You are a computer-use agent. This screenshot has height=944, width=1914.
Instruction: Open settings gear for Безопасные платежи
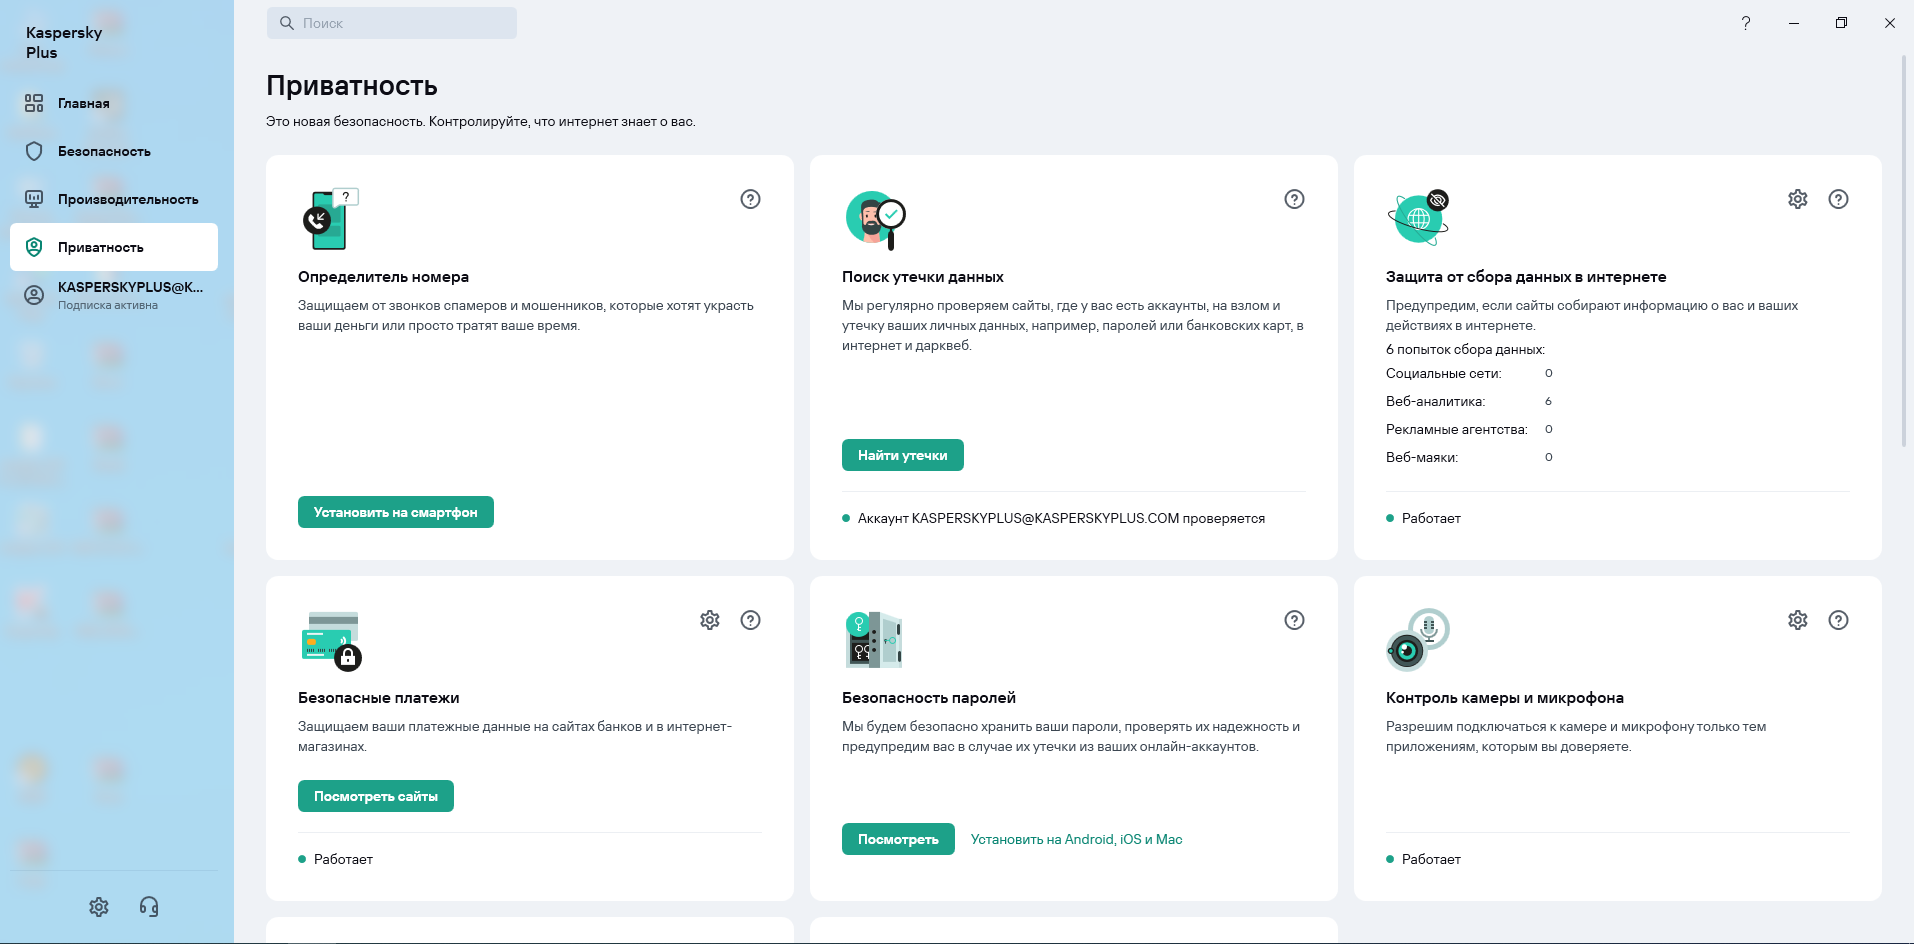(x=710, y=620)
